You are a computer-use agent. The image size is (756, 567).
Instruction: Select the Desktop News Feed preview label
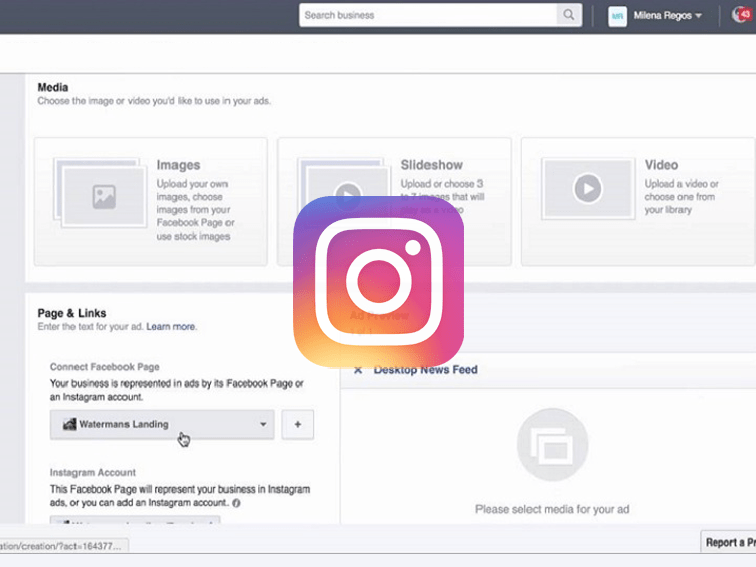(425, 370)
